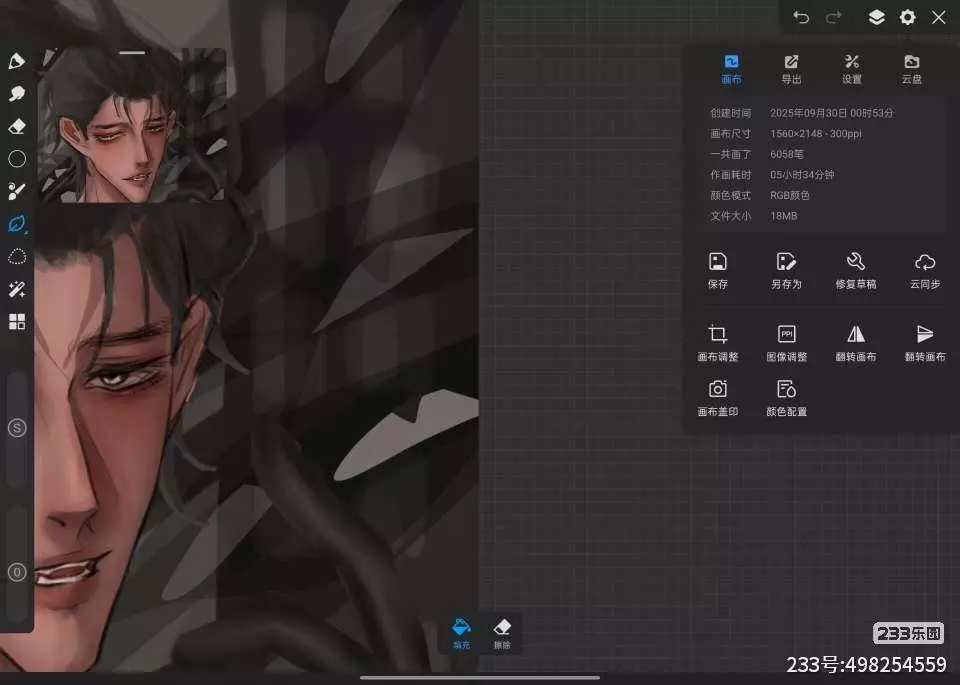
Task: Open the gear settings menu
Action: pos(908,17)
